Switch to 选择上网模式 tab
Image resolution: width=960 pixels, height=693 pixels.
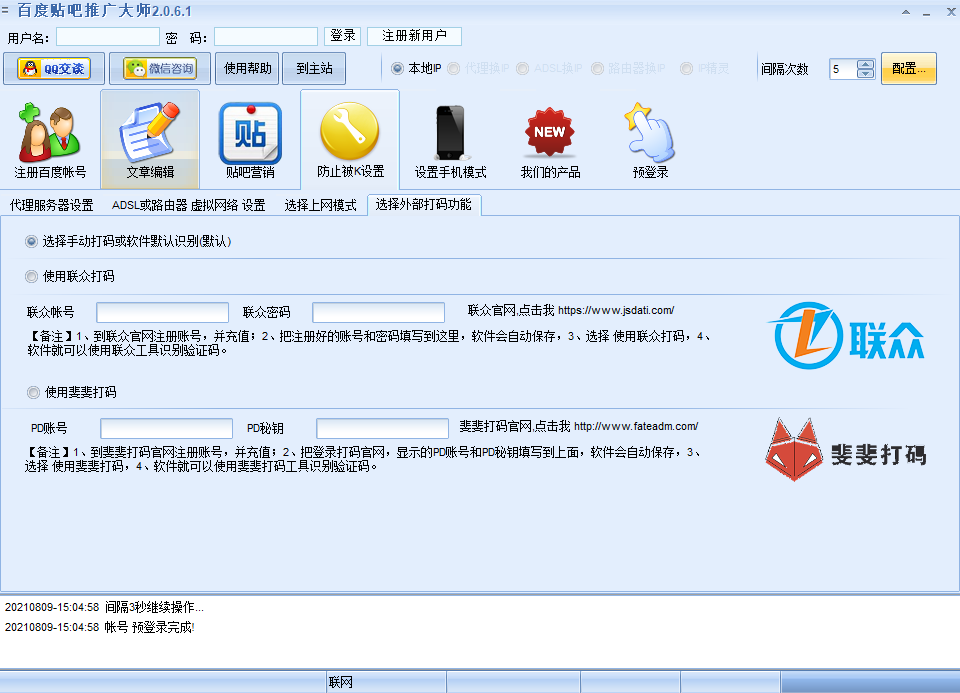[320, 205]
